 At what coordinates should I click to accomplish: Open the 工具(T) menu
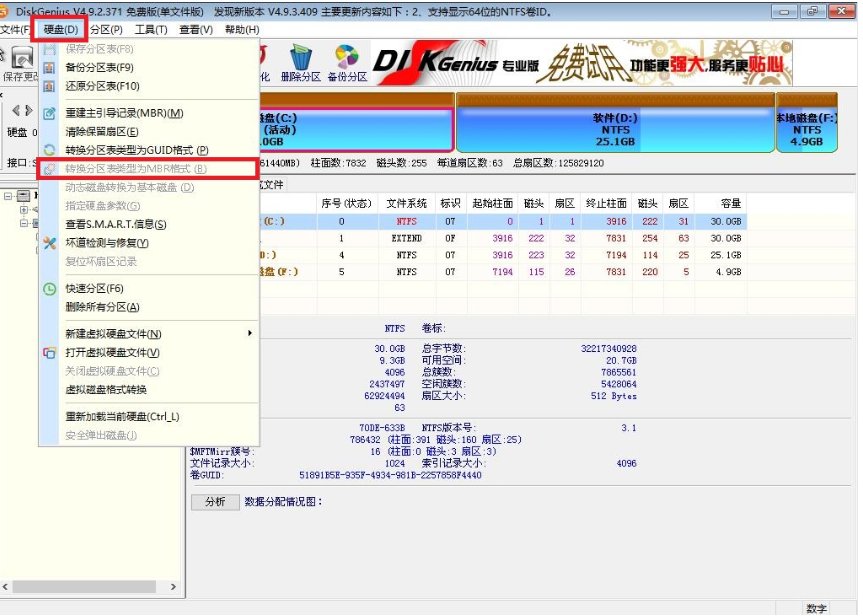pyautogui.click(x=151, y=30)
